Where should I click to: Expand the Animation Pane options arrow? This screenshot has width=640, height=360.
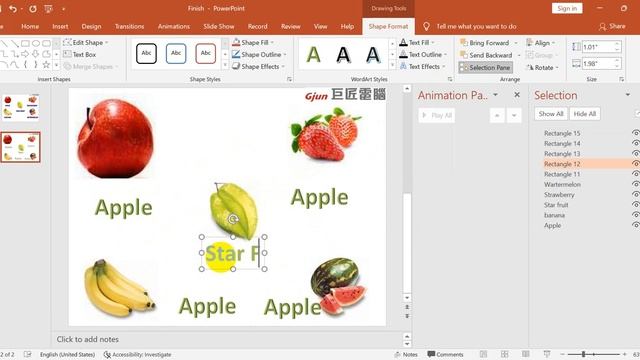tap(496, 95)
